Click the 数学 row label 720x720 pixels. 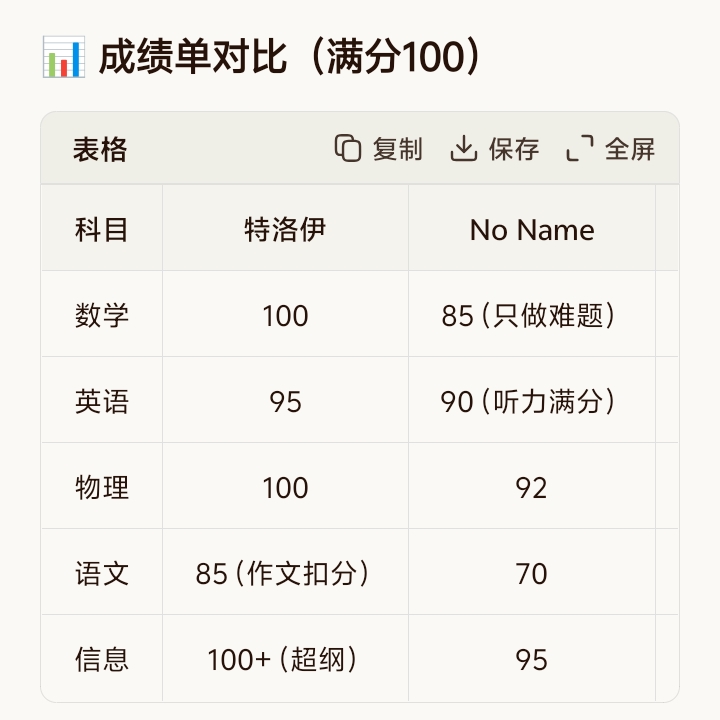point(102,316)
